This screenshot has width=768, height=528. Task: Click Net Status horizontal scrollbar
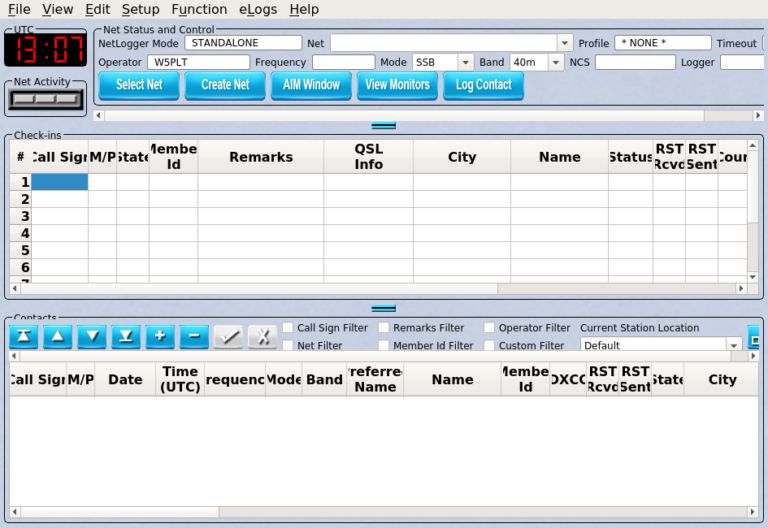[404, 116]
